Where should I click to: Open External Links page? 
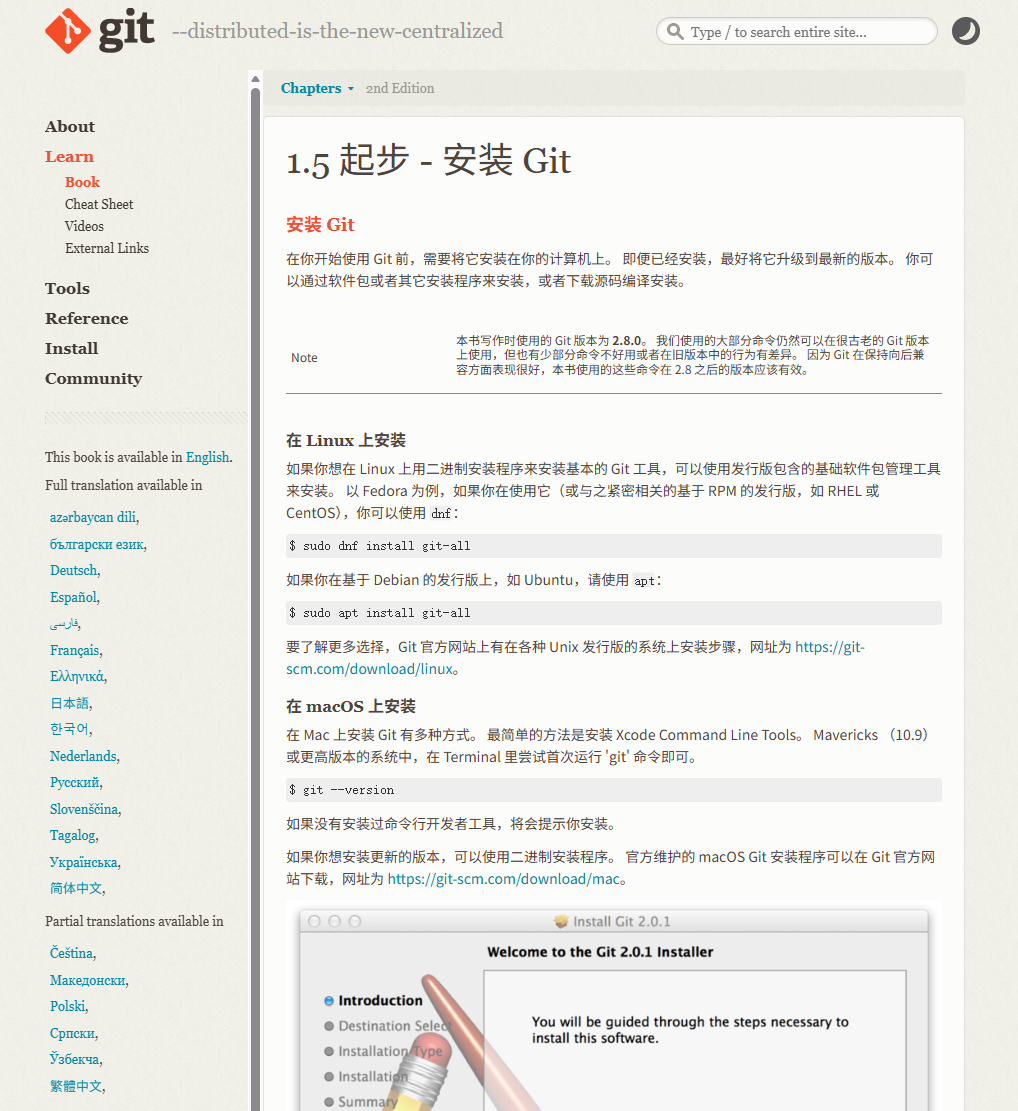click(x=106, y=248)
